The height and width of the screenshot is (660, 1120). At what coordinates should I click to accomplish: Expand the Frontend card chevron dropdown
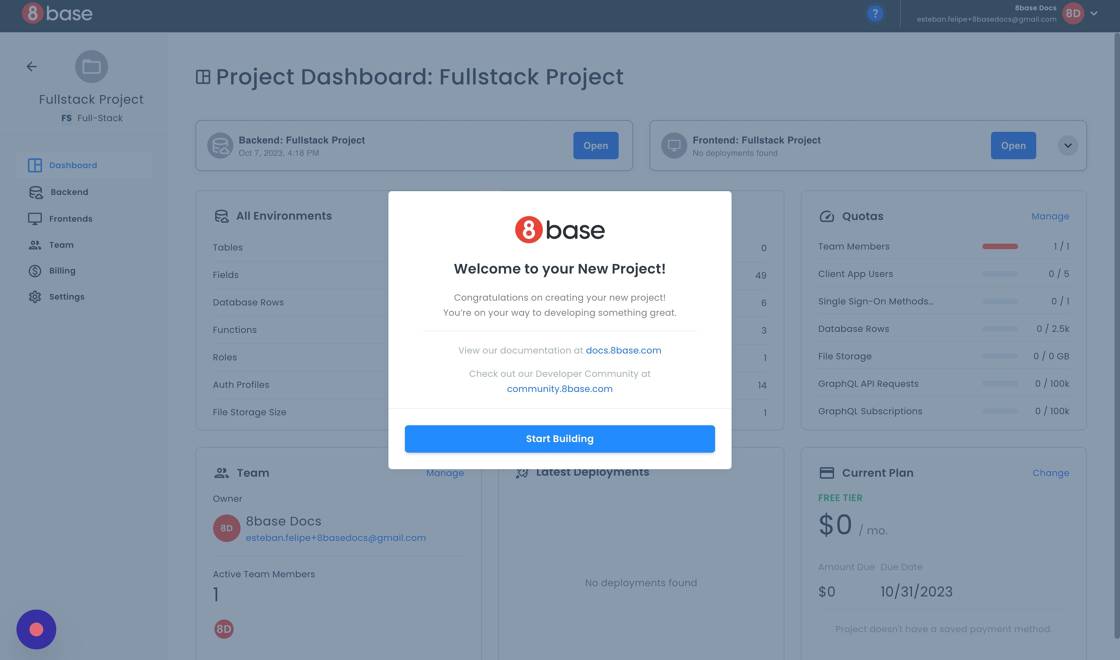click(1068, 146)
